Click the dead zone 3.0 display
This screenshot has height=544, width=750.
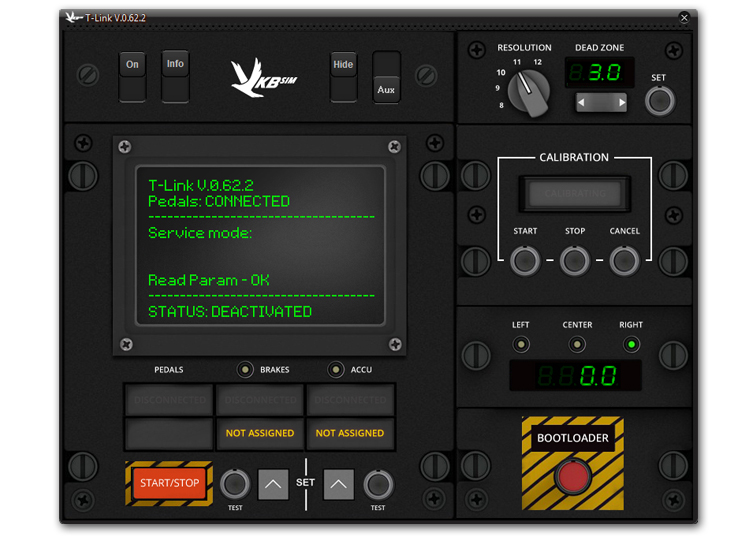pos(599,73)
